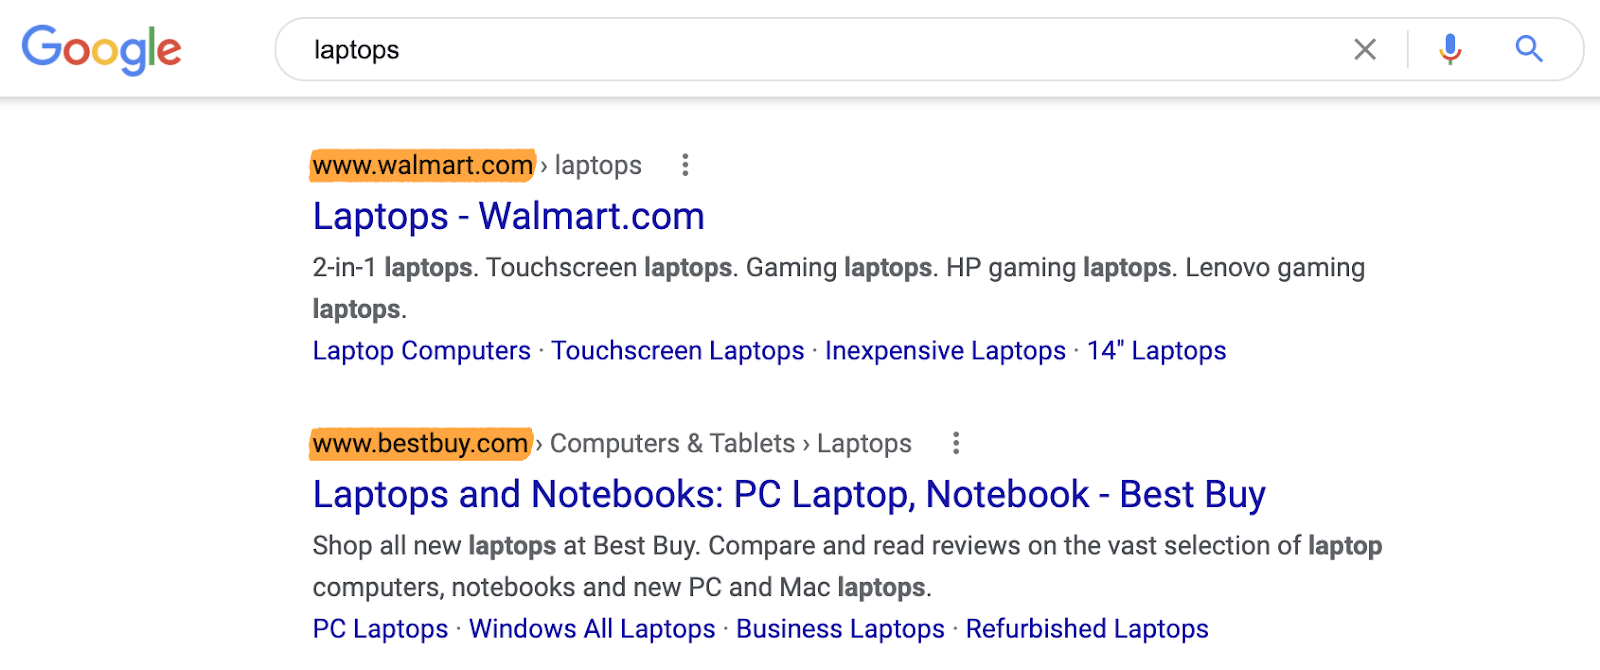Click the Google logo

(x=101, y=49)
